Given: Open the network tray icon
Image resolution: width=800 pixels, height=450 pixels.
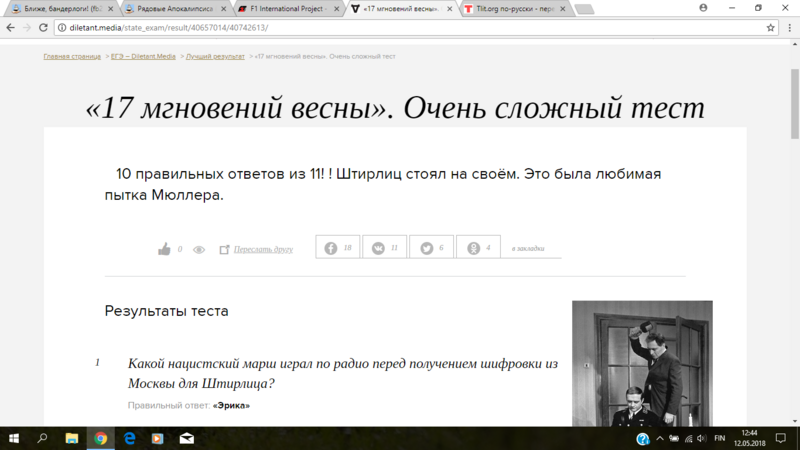Looking at the screenshot, I should click(x=688, y=438).
